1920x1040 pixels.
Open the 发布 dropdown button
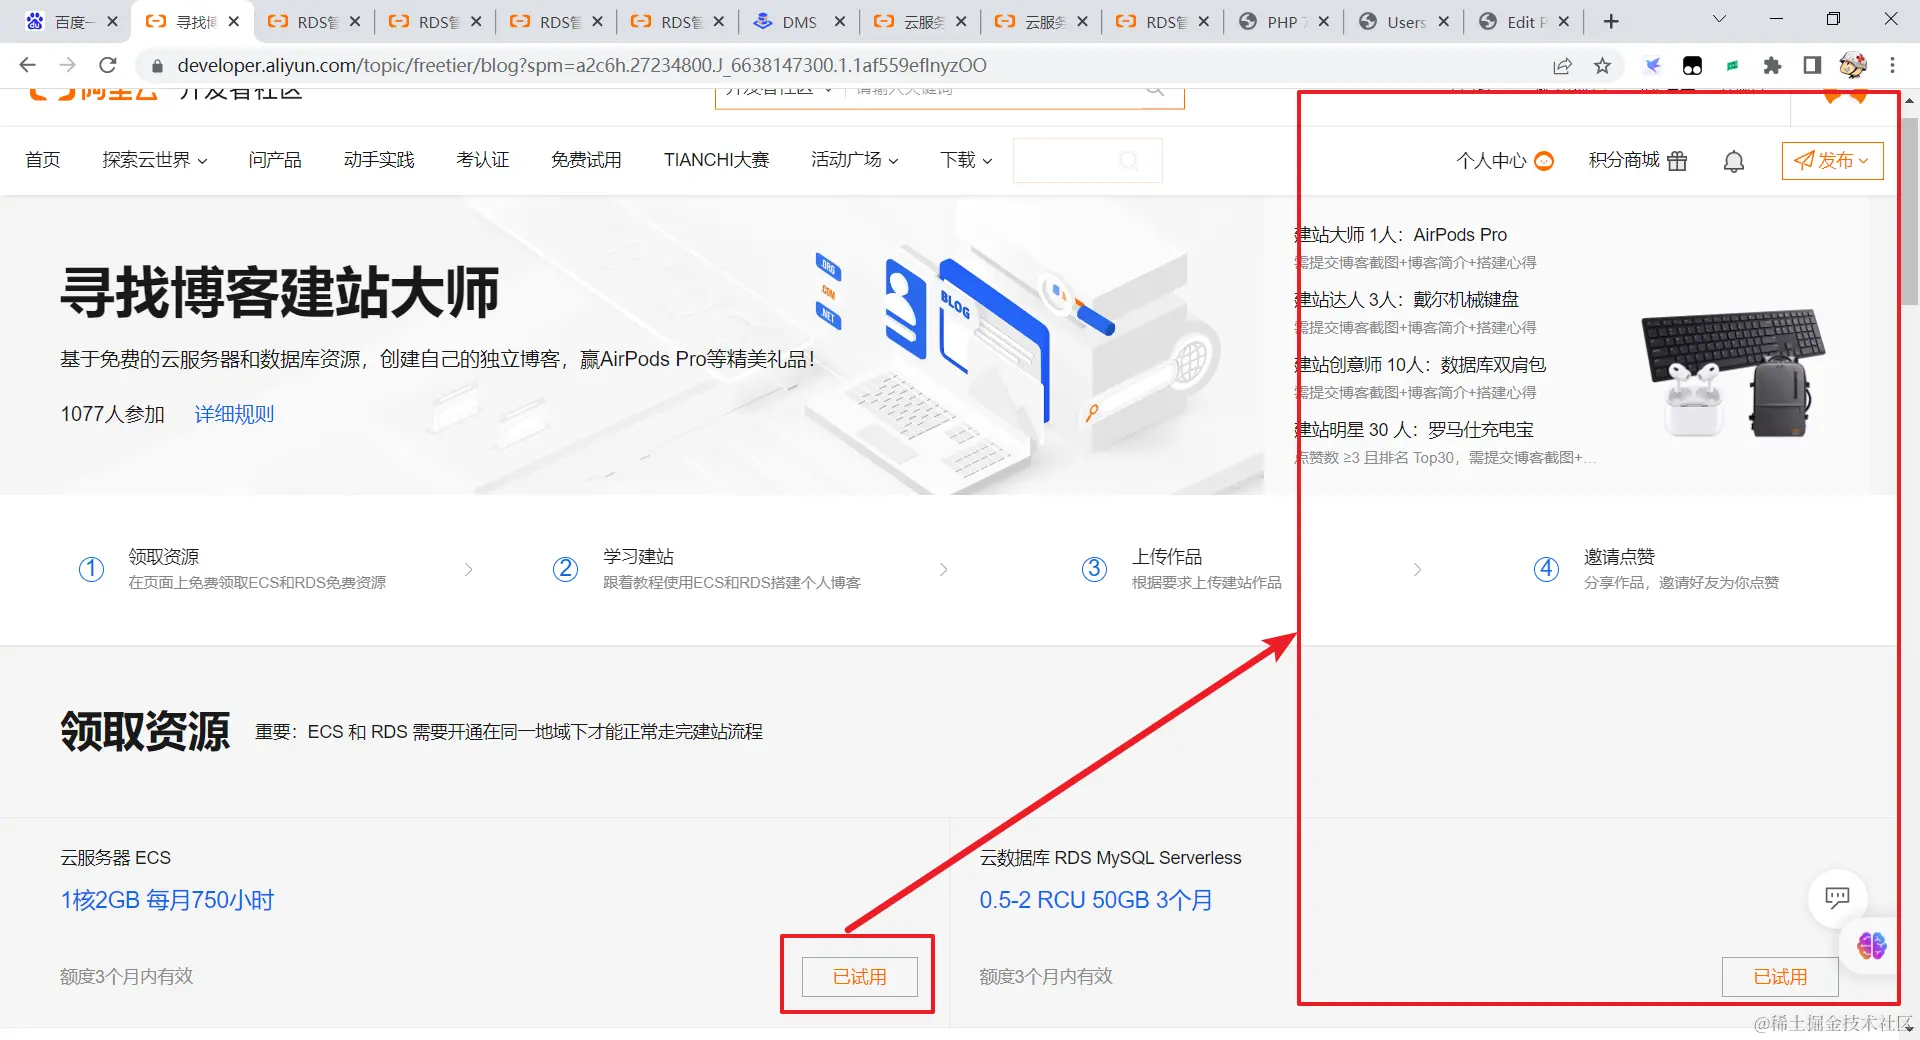pos(1832,161)
